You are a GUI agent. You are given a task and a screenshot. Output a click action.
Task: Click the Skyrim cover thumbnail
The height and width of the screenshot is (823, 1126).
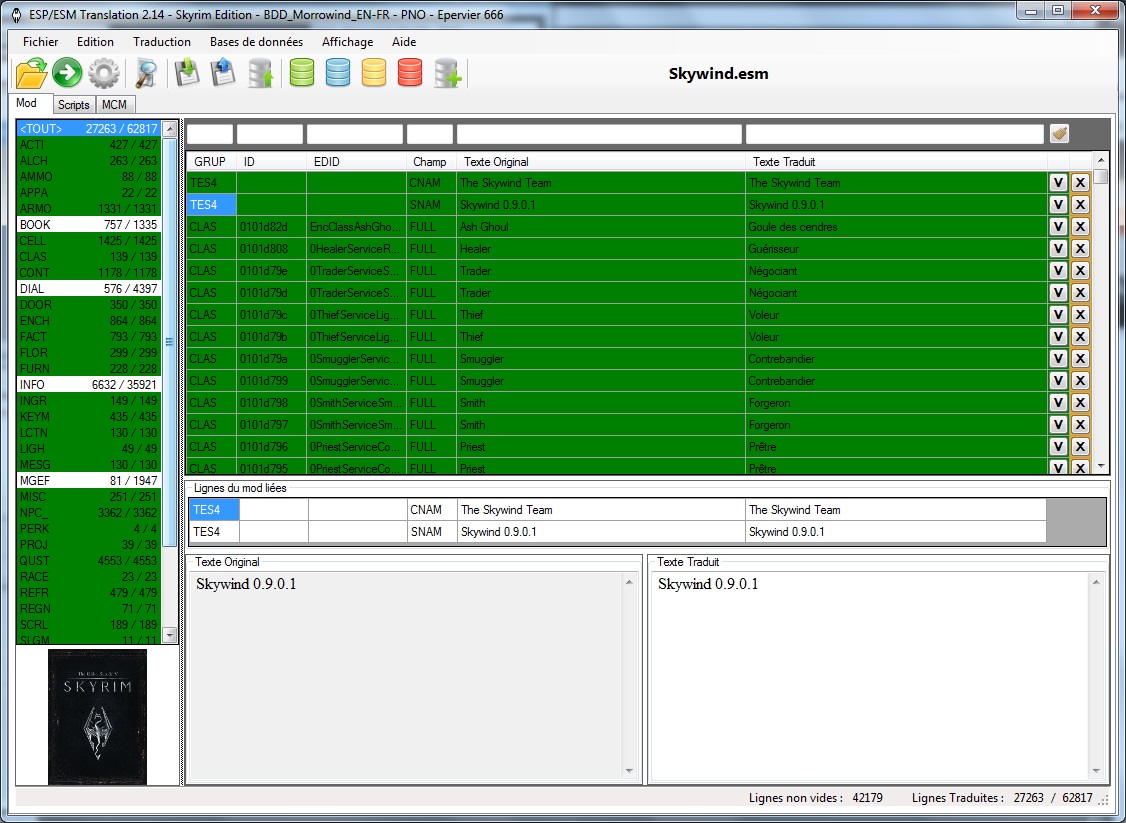point(98,716)
